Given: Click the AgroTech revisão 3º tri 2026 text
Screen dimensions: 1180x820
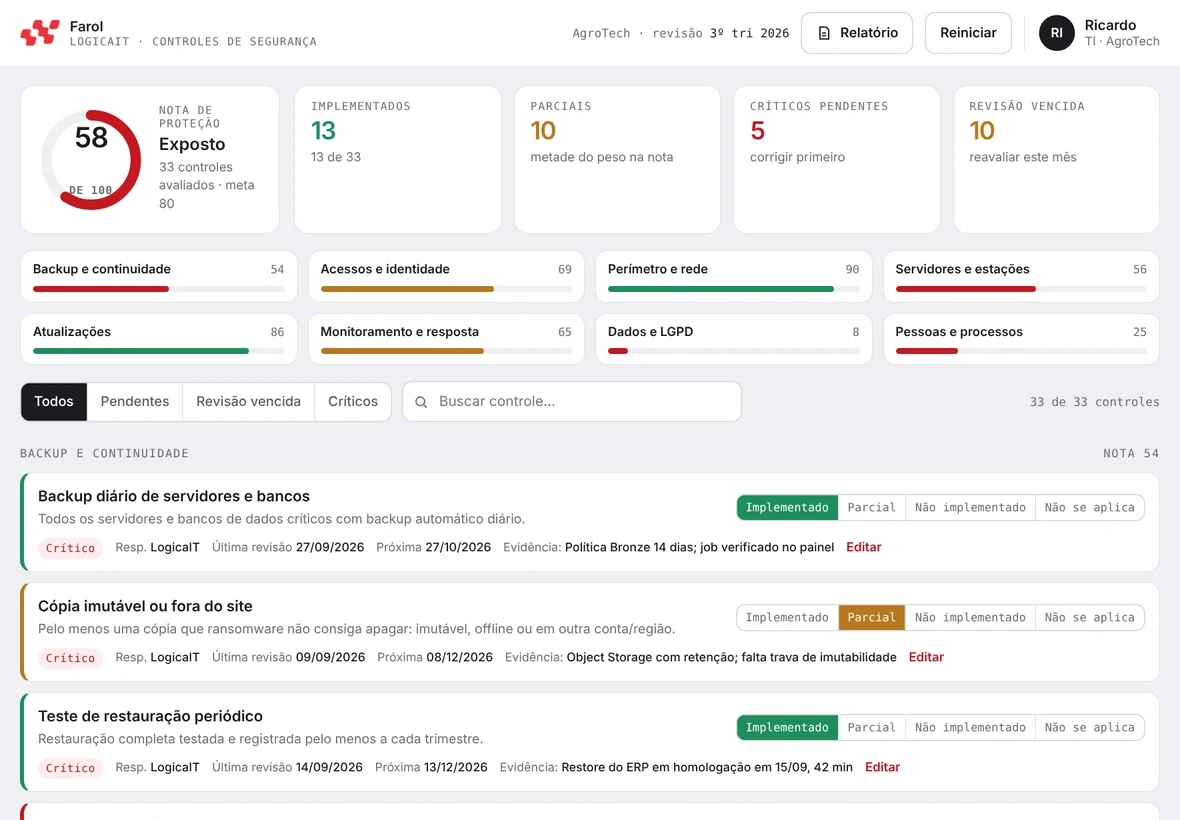Looking at the screenshot, I should coord(680,33).
